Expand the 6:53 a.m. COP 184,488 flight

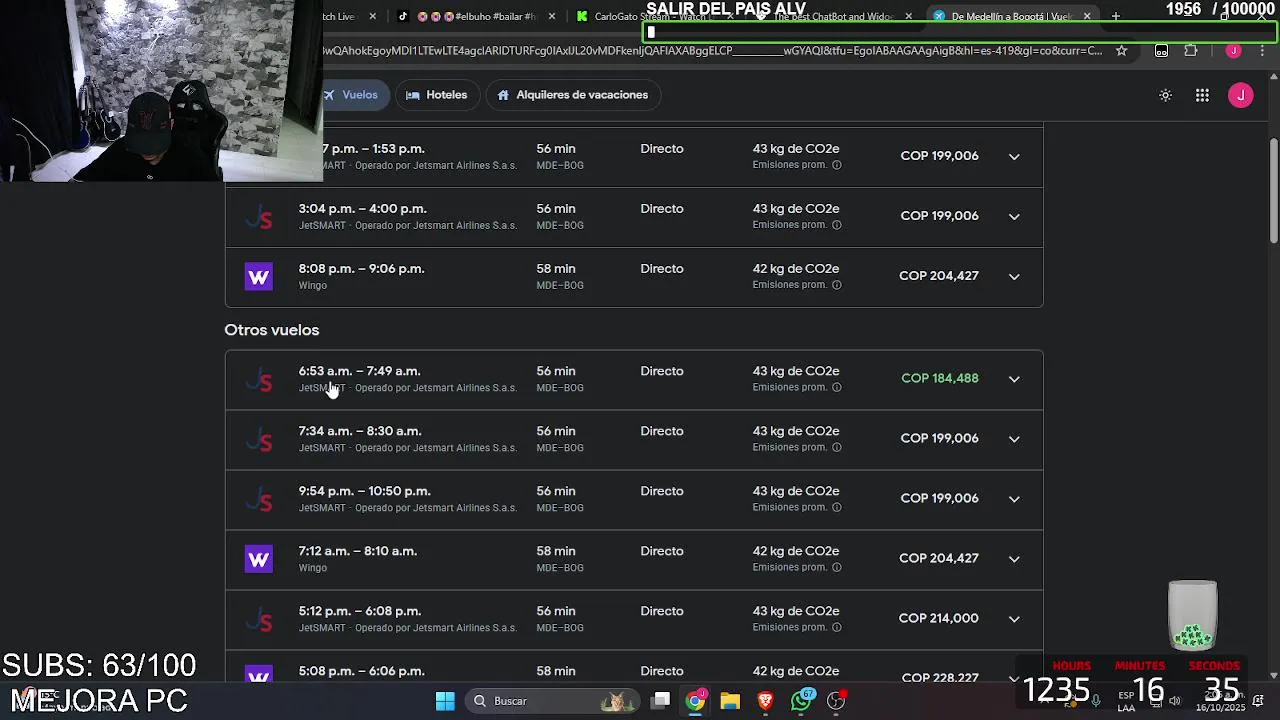click(1014, 378)
